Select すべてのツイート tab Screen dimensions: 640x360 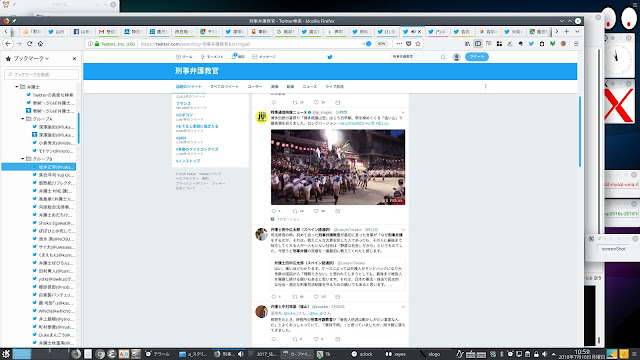(x=224, y=87)
